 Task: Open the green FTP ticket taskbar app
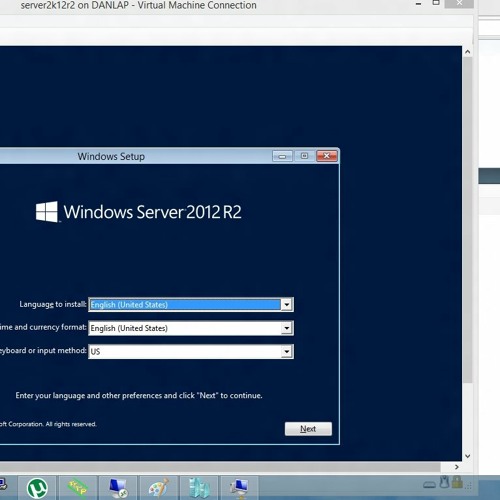(78, 488)
